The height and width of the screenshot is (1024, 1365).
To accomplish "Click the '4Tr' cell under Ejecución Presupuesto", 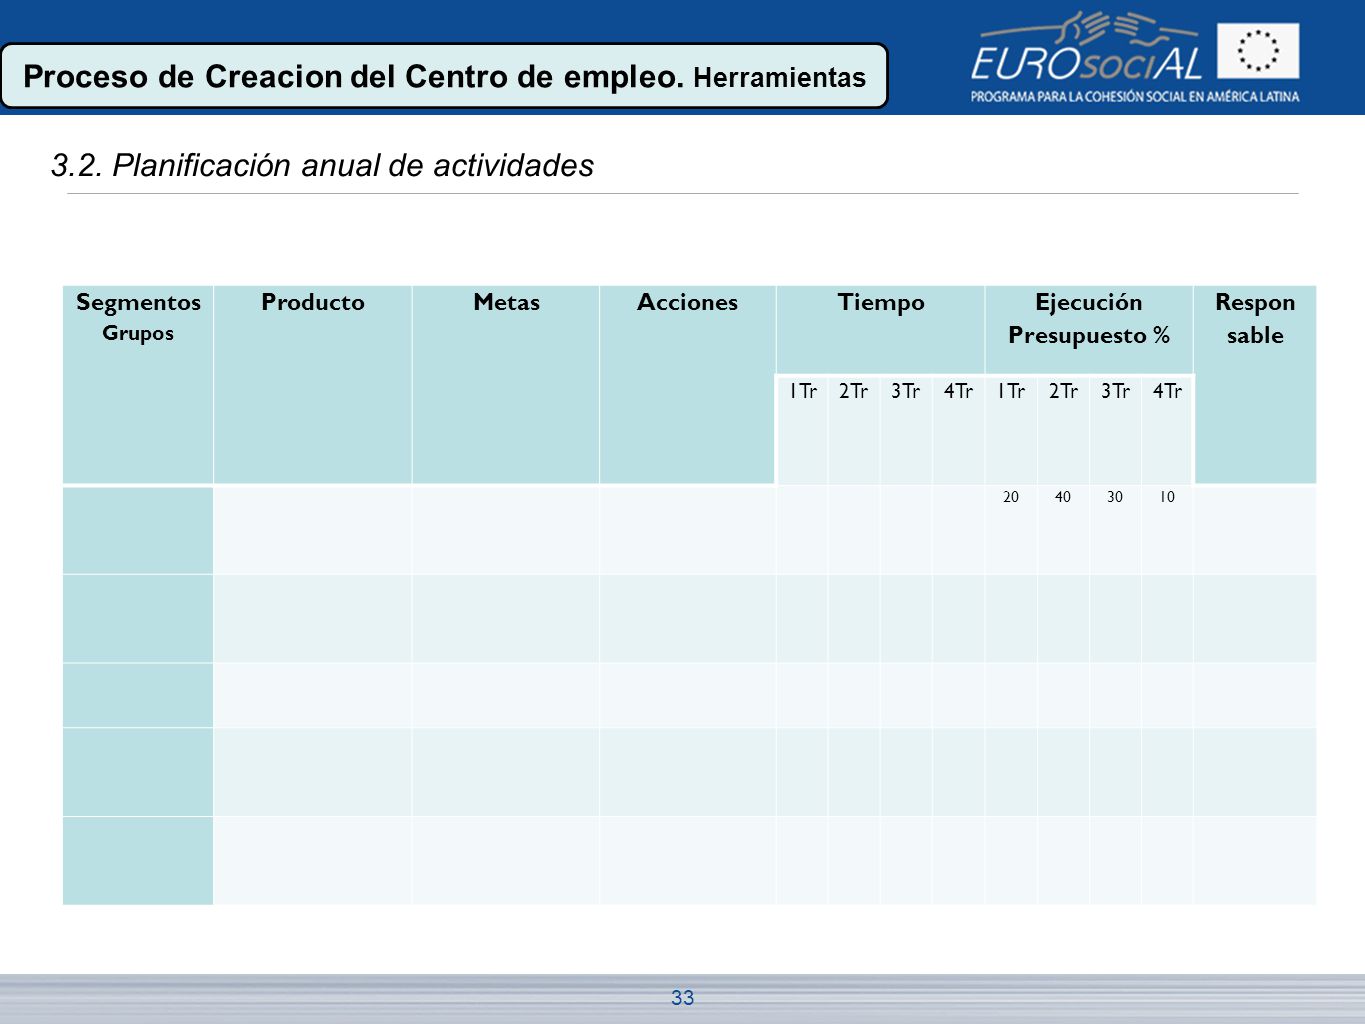I will tap(1167, 430).
